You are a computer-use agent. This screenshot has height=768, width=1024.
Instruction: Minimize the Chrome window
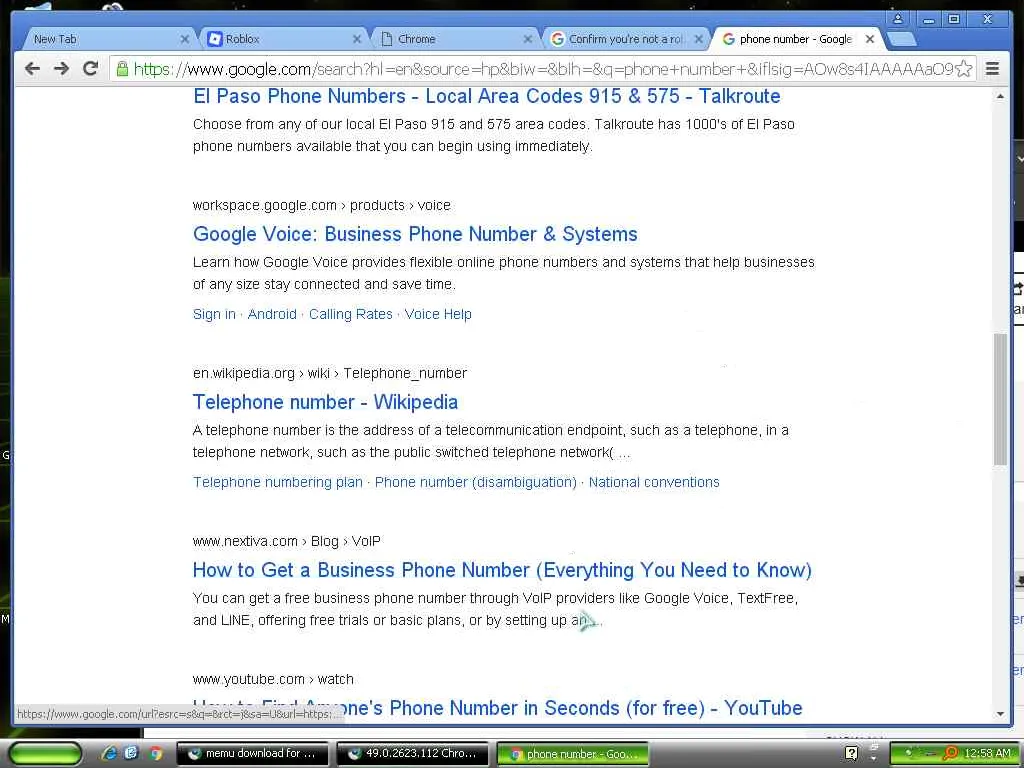[x=929, y=19]
